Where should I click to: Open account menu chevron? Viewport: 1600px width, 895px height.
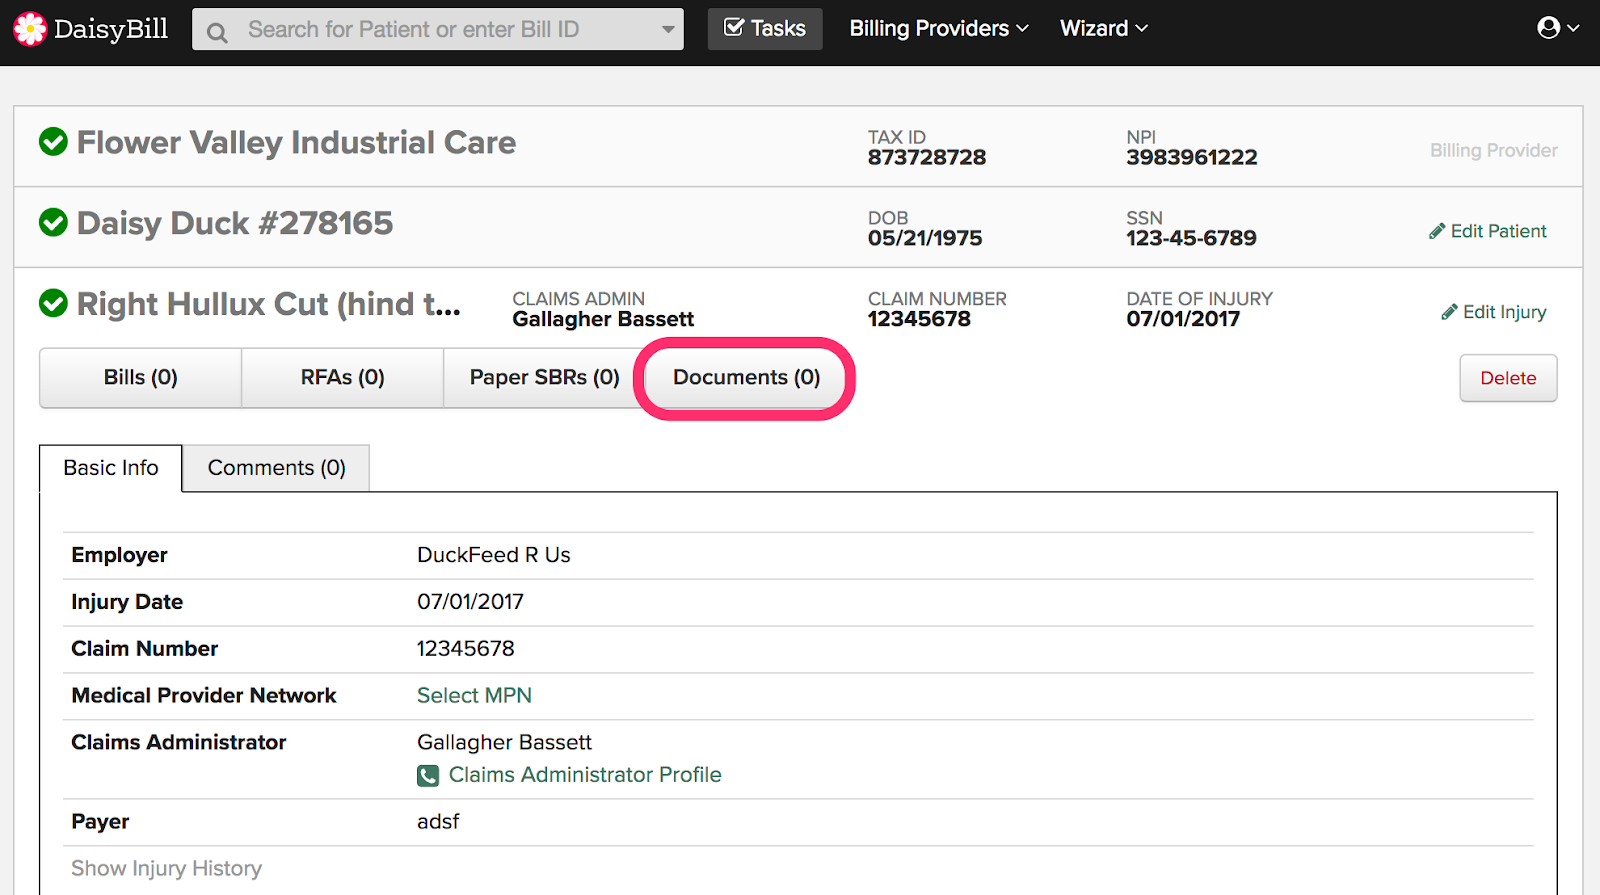coord(1573,28)
